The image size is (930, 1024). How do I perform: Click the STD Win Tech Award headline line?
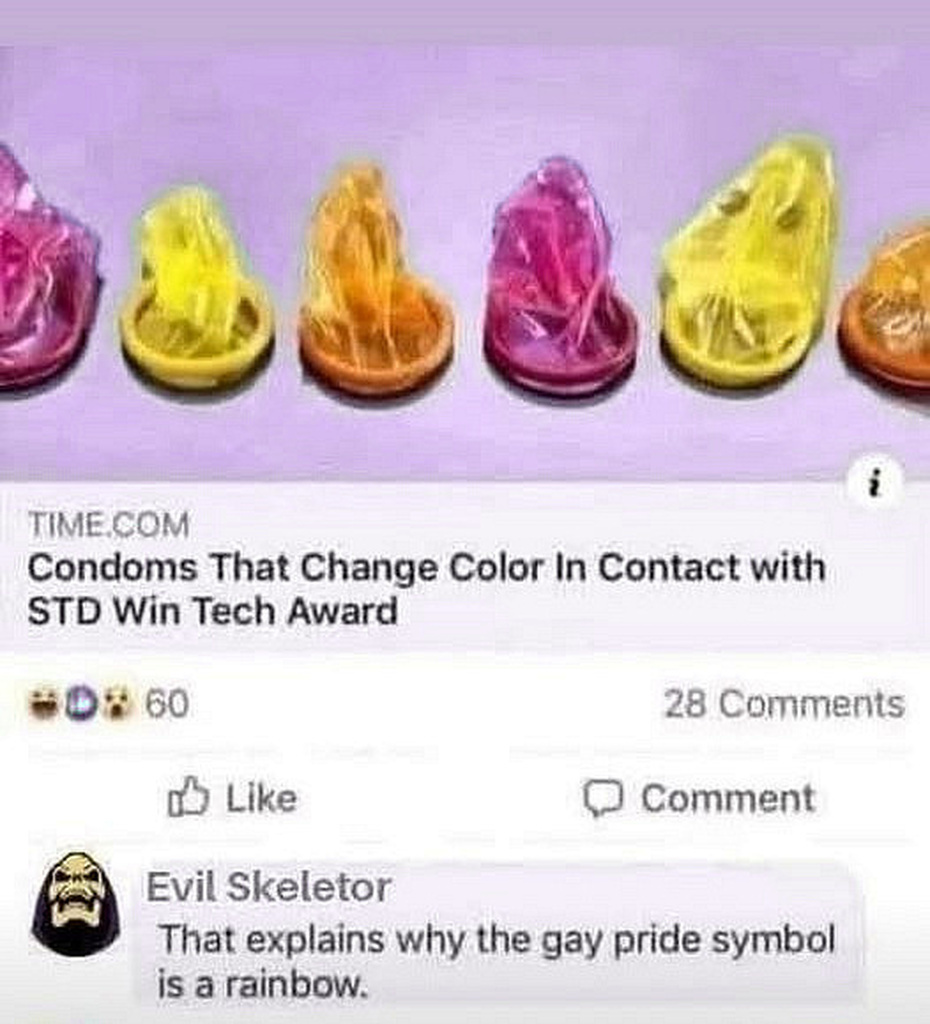click(212, 611)
